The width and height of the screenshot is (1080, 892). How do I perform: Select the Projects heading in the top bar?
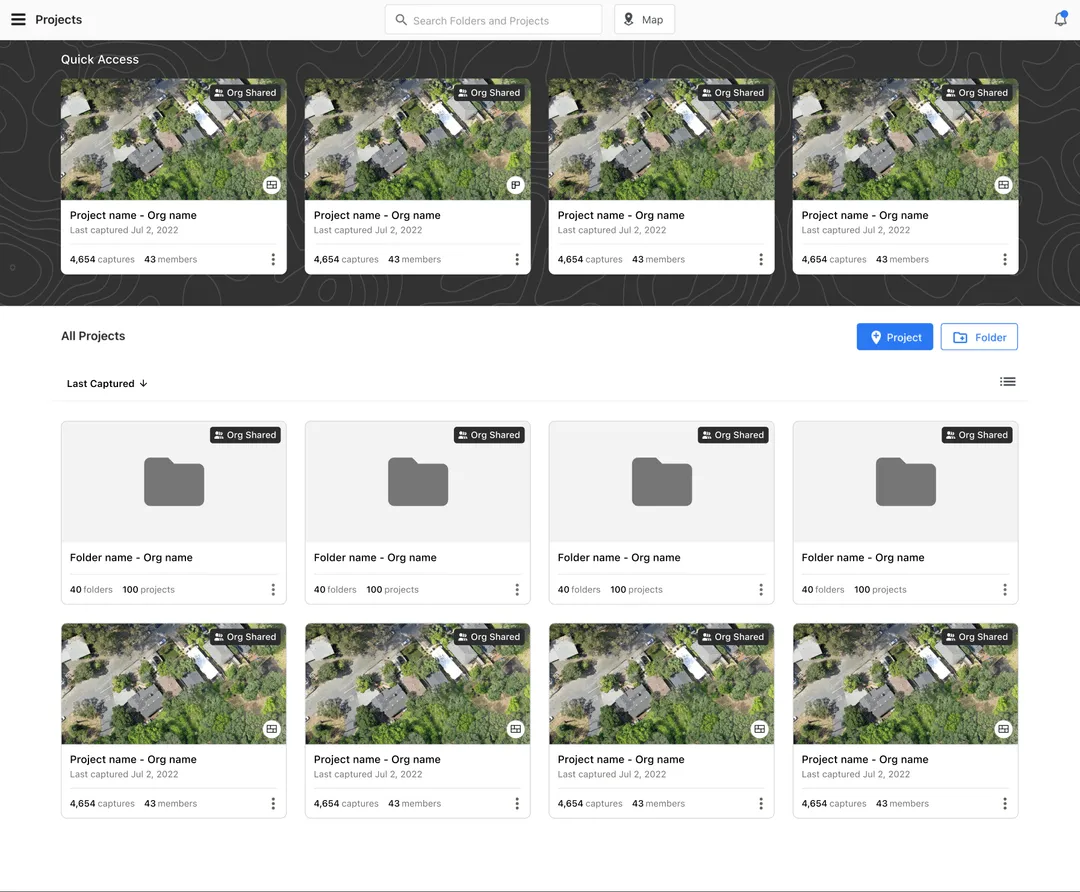58,18
